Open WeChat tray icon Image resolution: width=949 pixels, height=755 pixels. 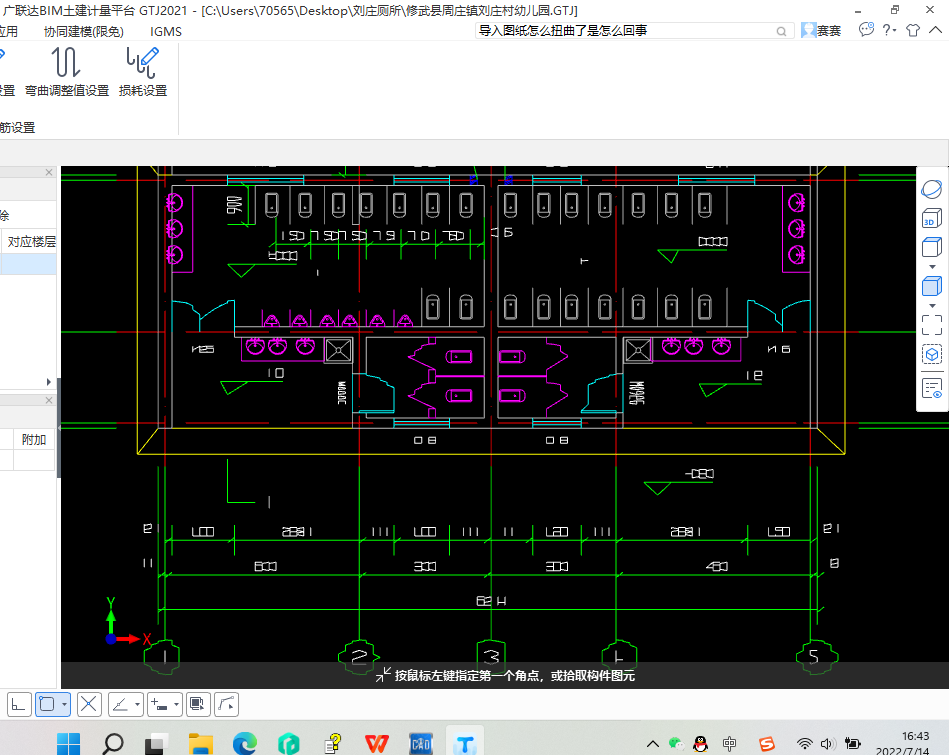tap(676, 743)
